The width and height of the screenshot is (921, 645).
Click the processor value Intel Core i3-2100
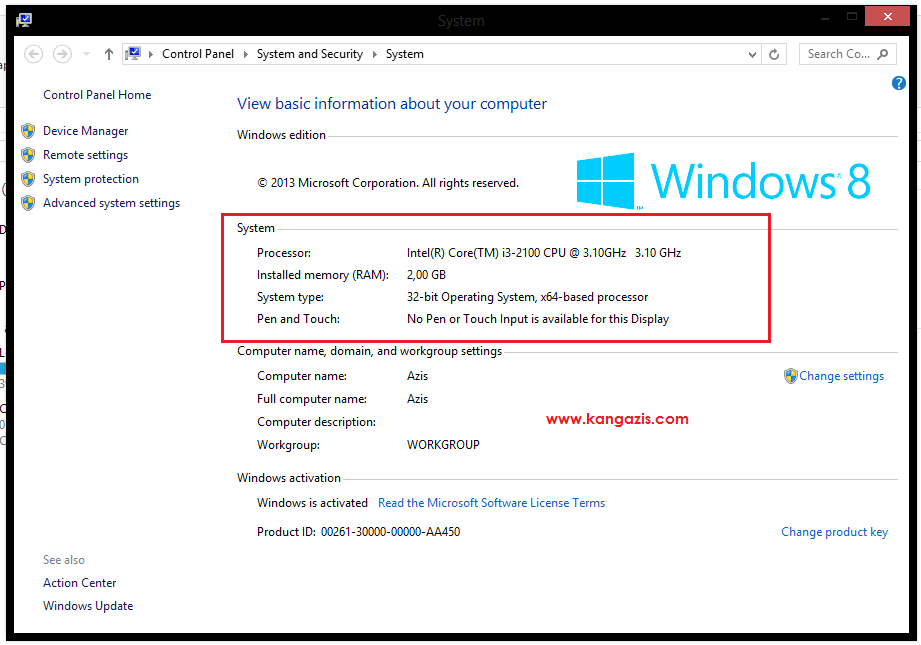click(x=544, y=253)
